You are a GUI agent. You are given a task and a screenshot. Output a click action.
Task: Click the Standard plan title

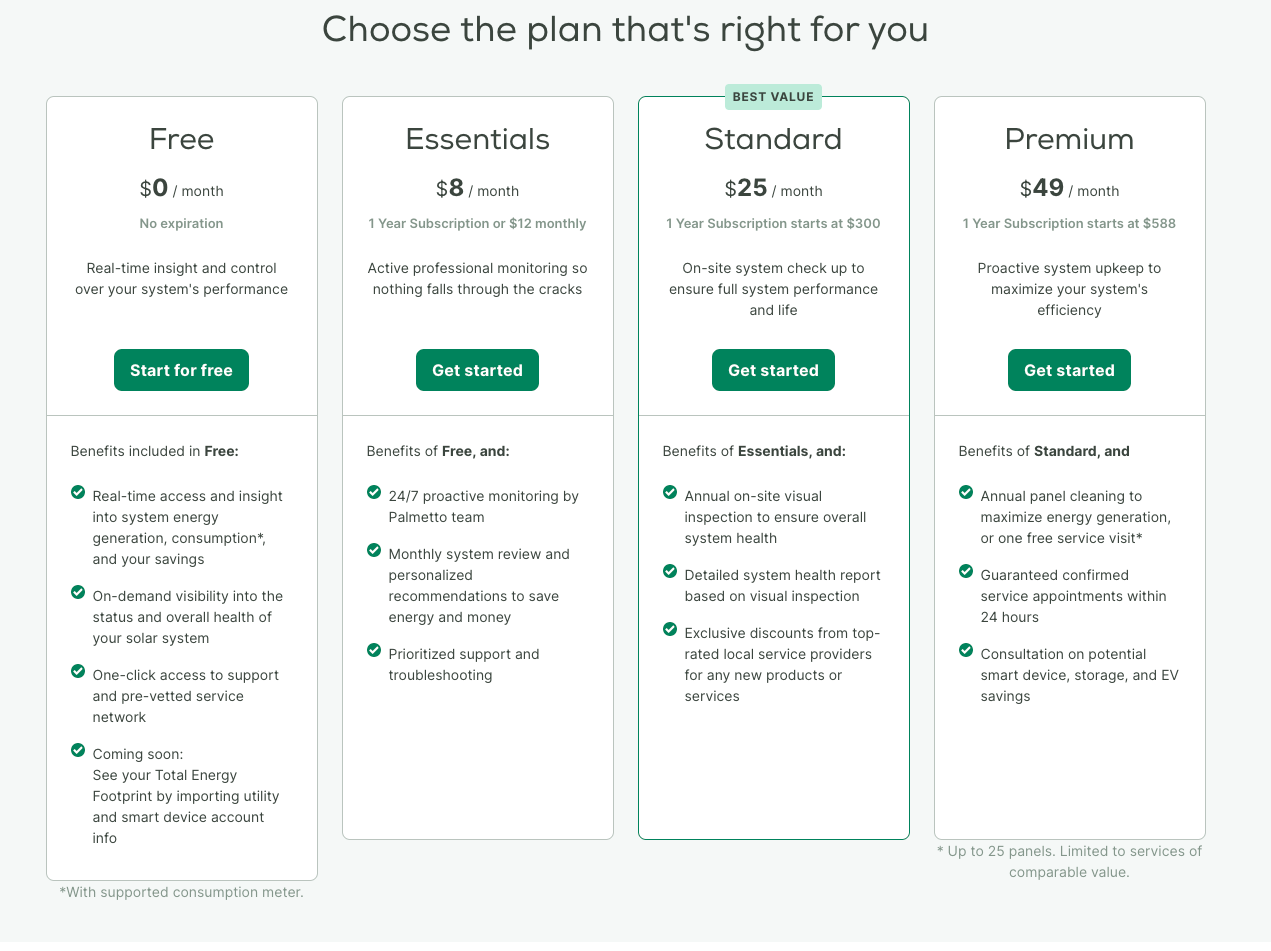(773, 139)
